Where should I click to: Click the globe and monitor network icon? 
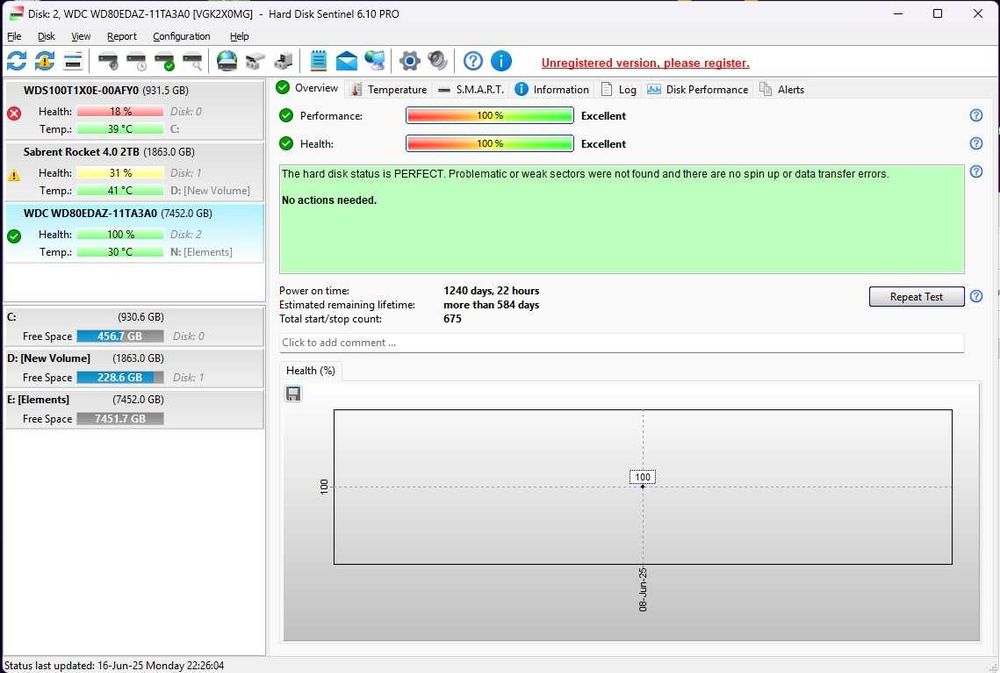click(375, 61)
